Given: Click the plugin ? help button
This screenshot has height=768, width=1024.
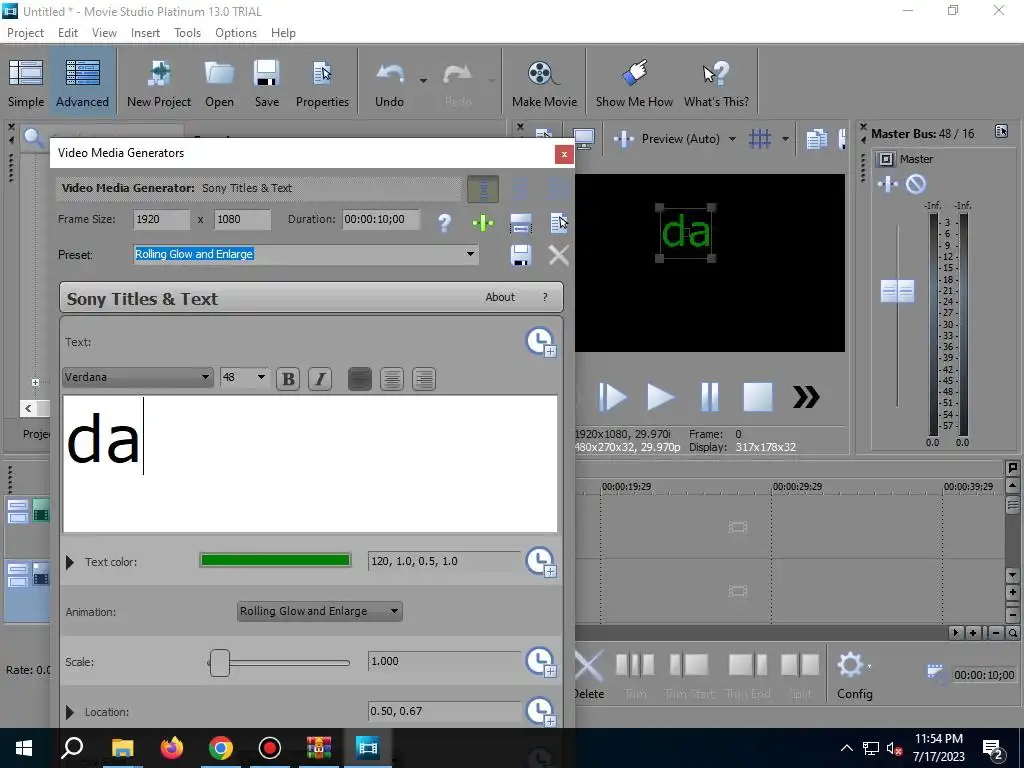Looking at the screenshot, I should click(545, 297).
